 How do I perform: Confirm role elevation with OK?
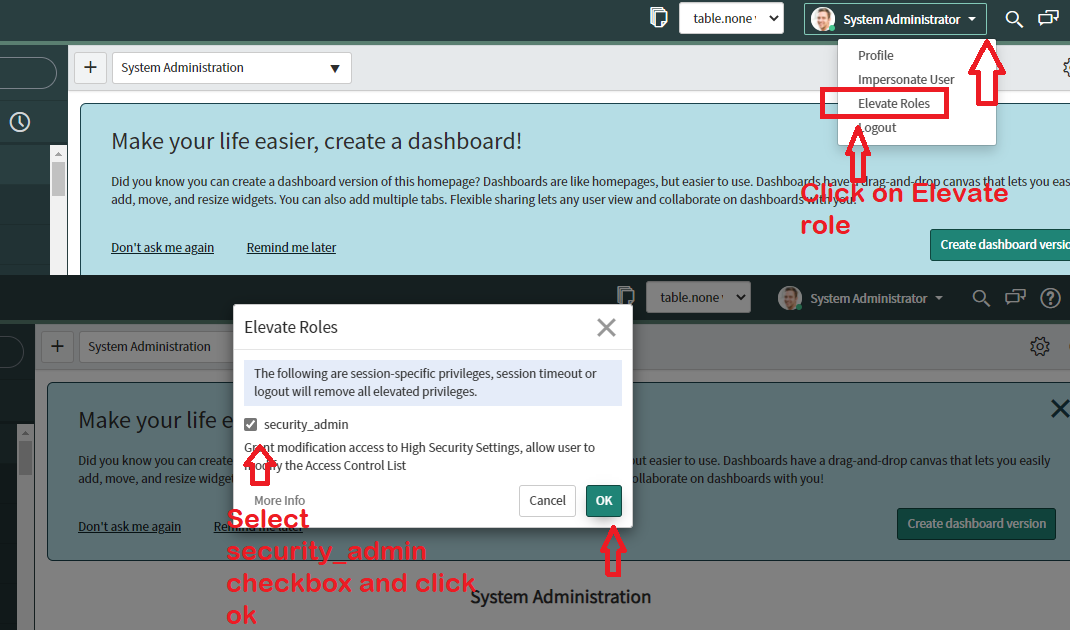[603, 501]
